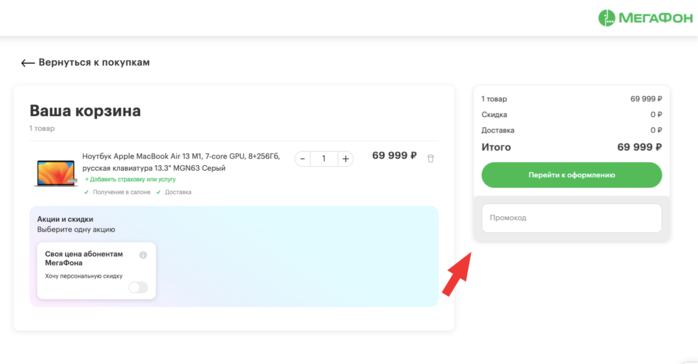Open the Ноутбук Apple MacBook Air product title
Screen dimensions: 698x364
pyautogui.click(x=181, y=162)
